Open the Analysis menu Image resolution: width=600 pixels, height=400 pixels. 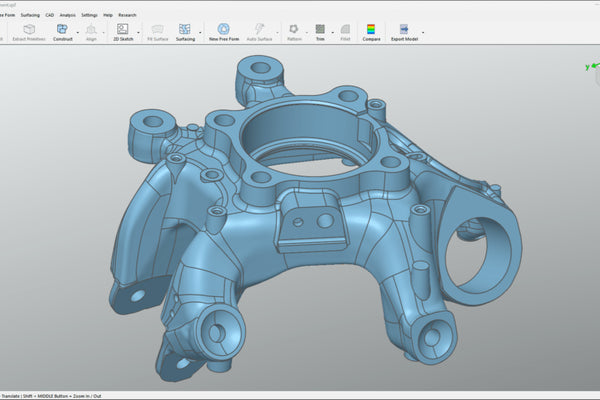[67, 15]
